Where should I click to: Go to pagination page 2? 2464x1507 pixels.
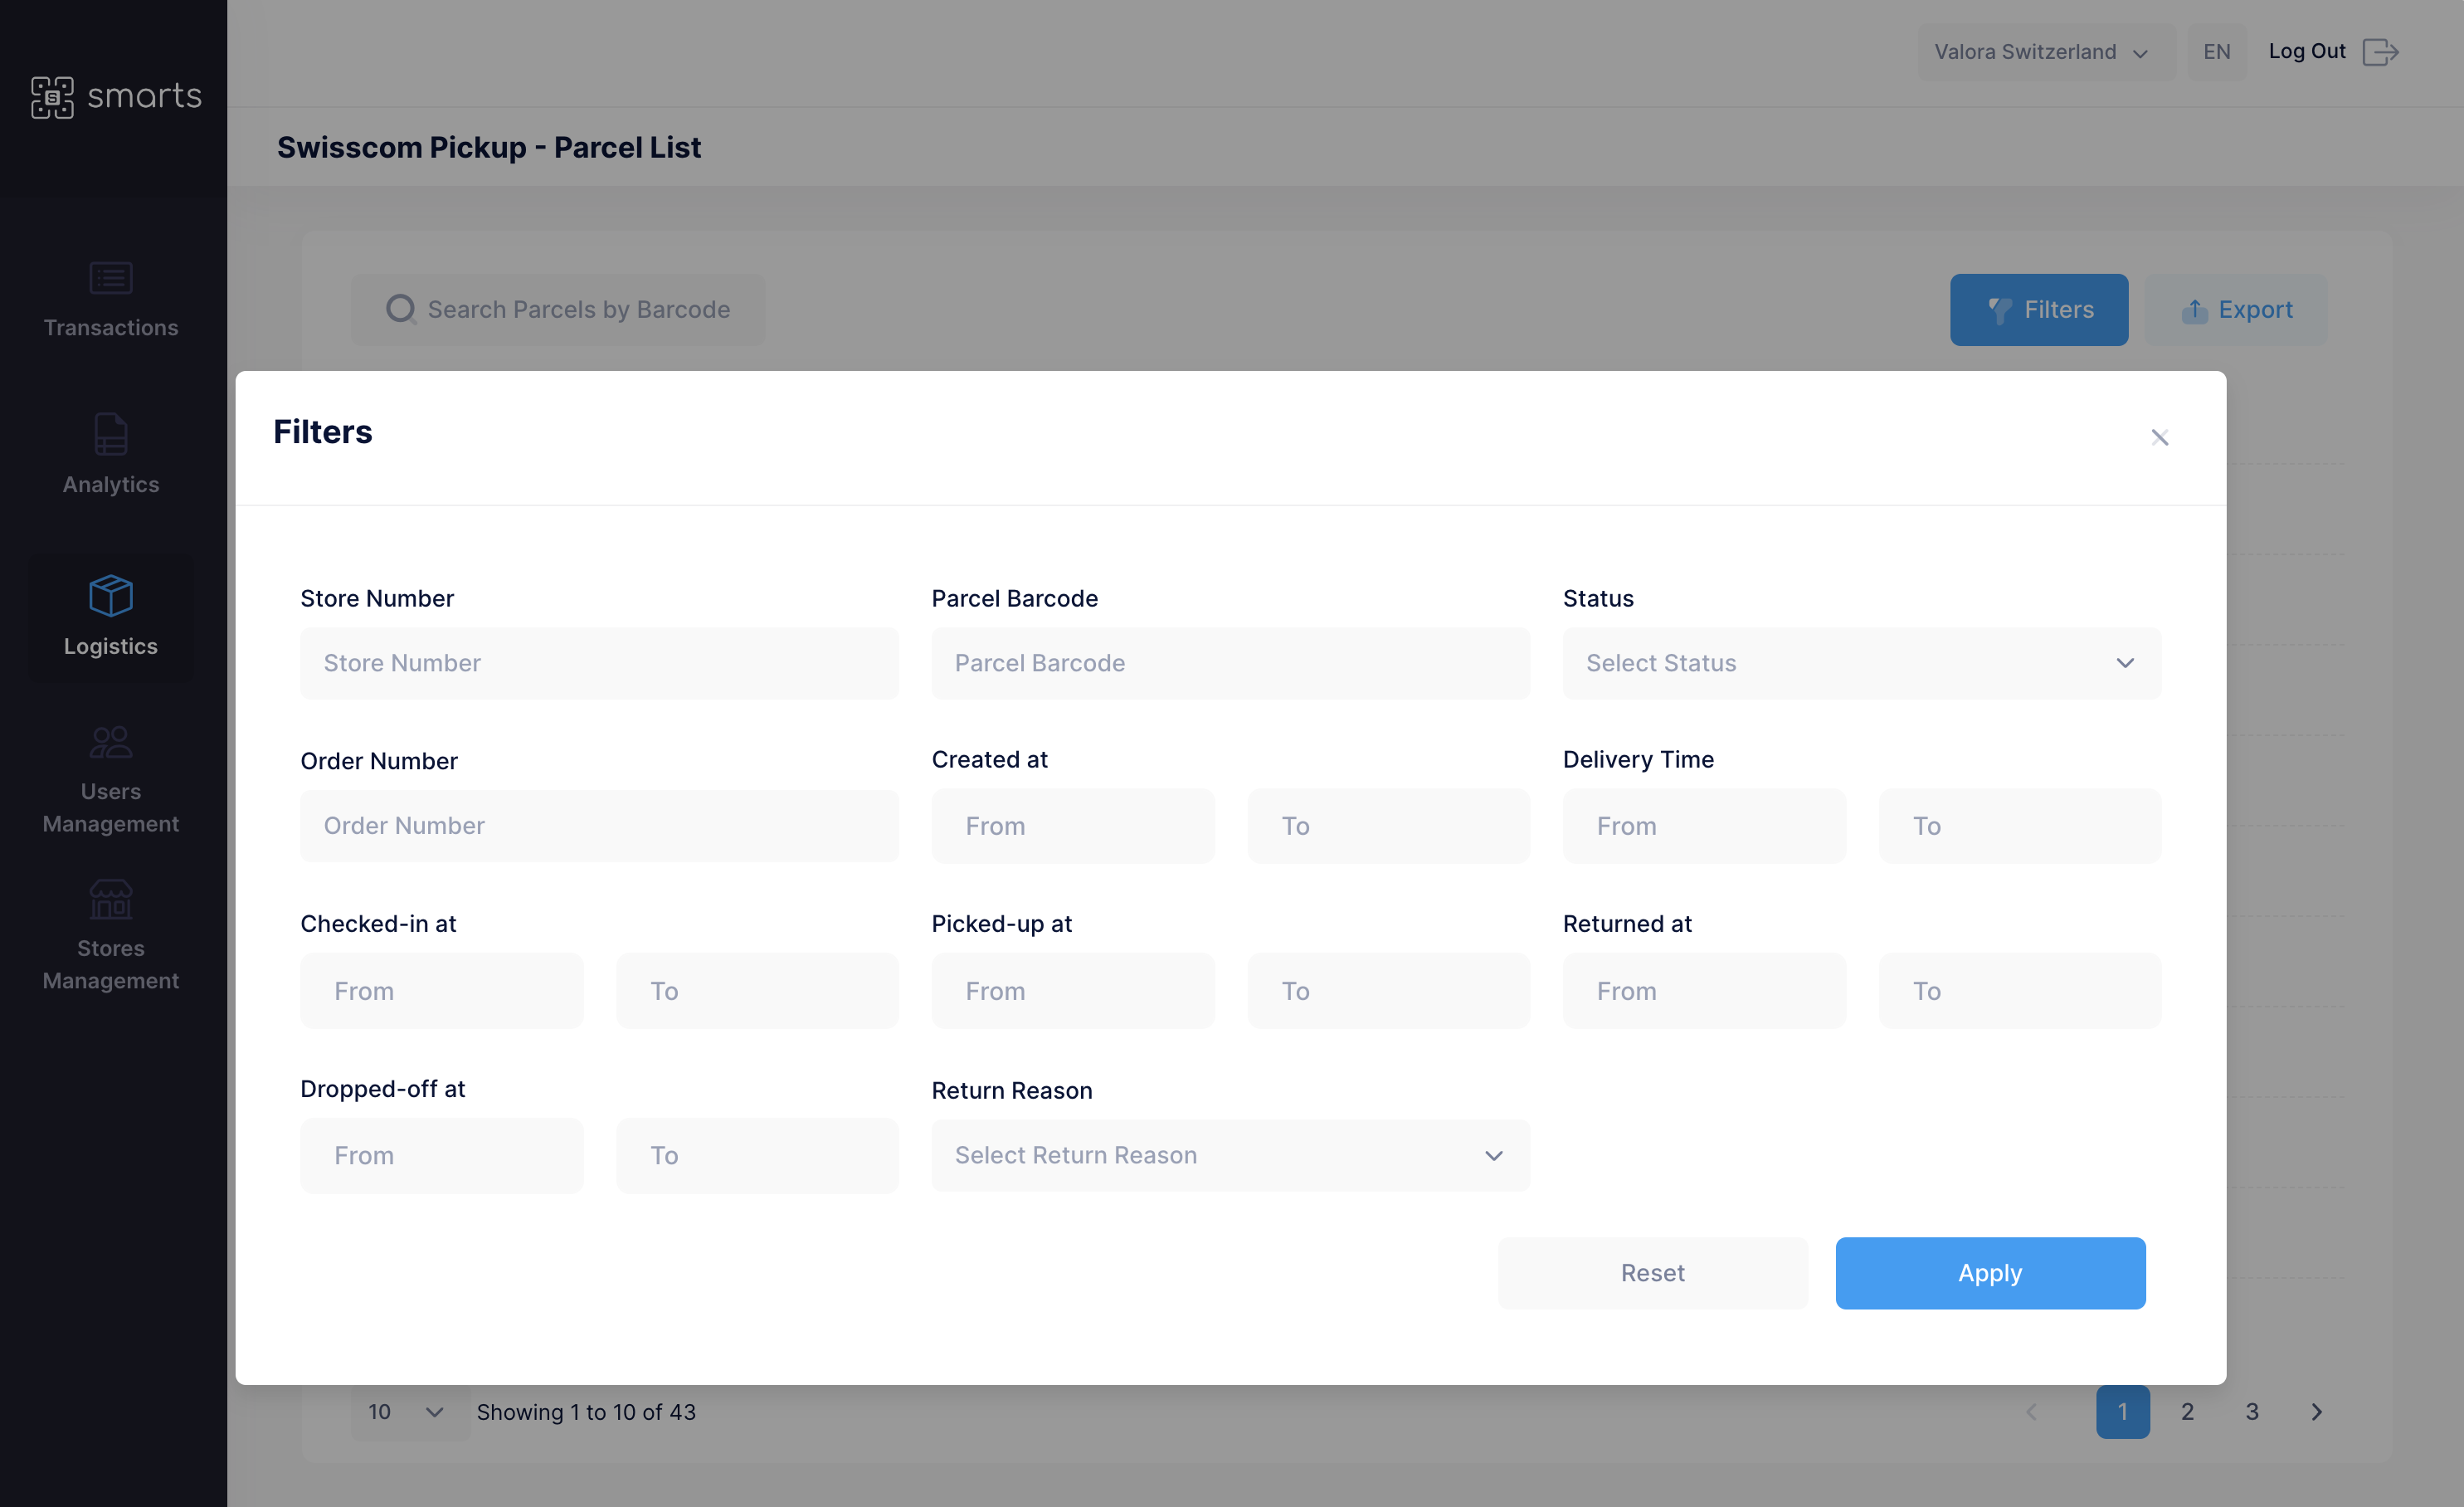click(2187, 1412)
